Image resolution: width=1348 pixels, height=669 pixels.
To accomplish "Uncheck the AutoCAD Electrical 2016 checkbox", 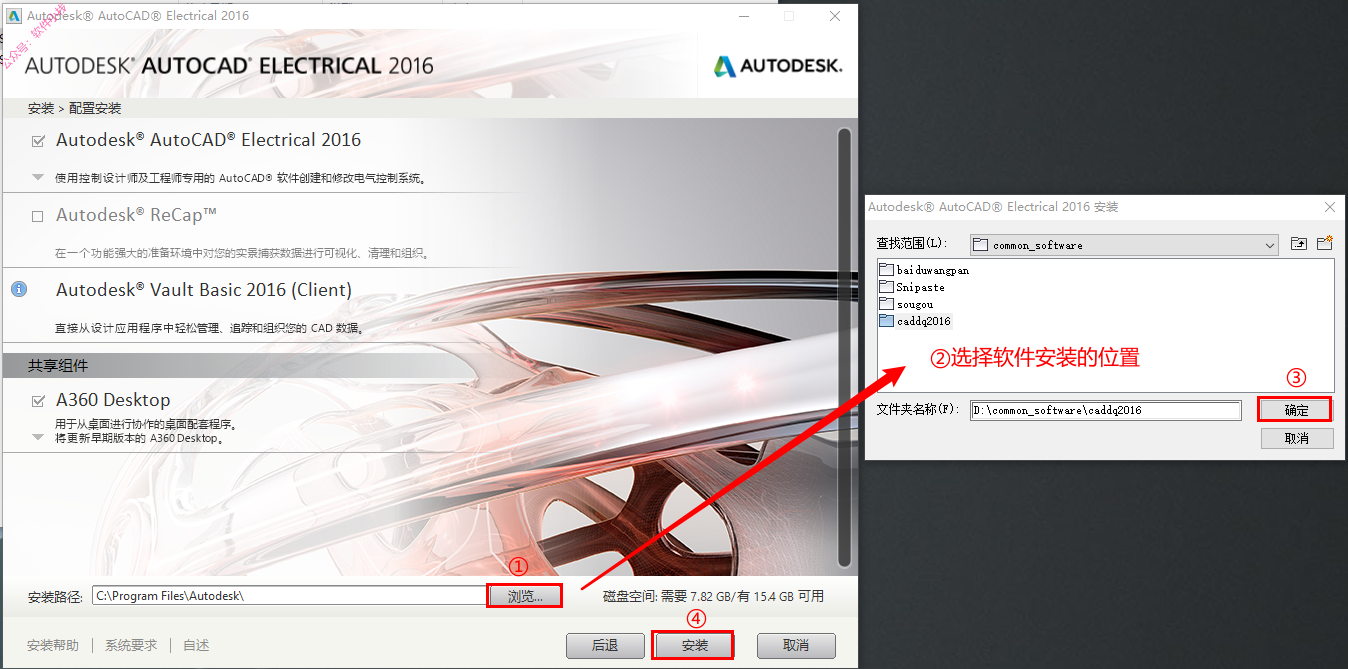I will tap(38, 141).
